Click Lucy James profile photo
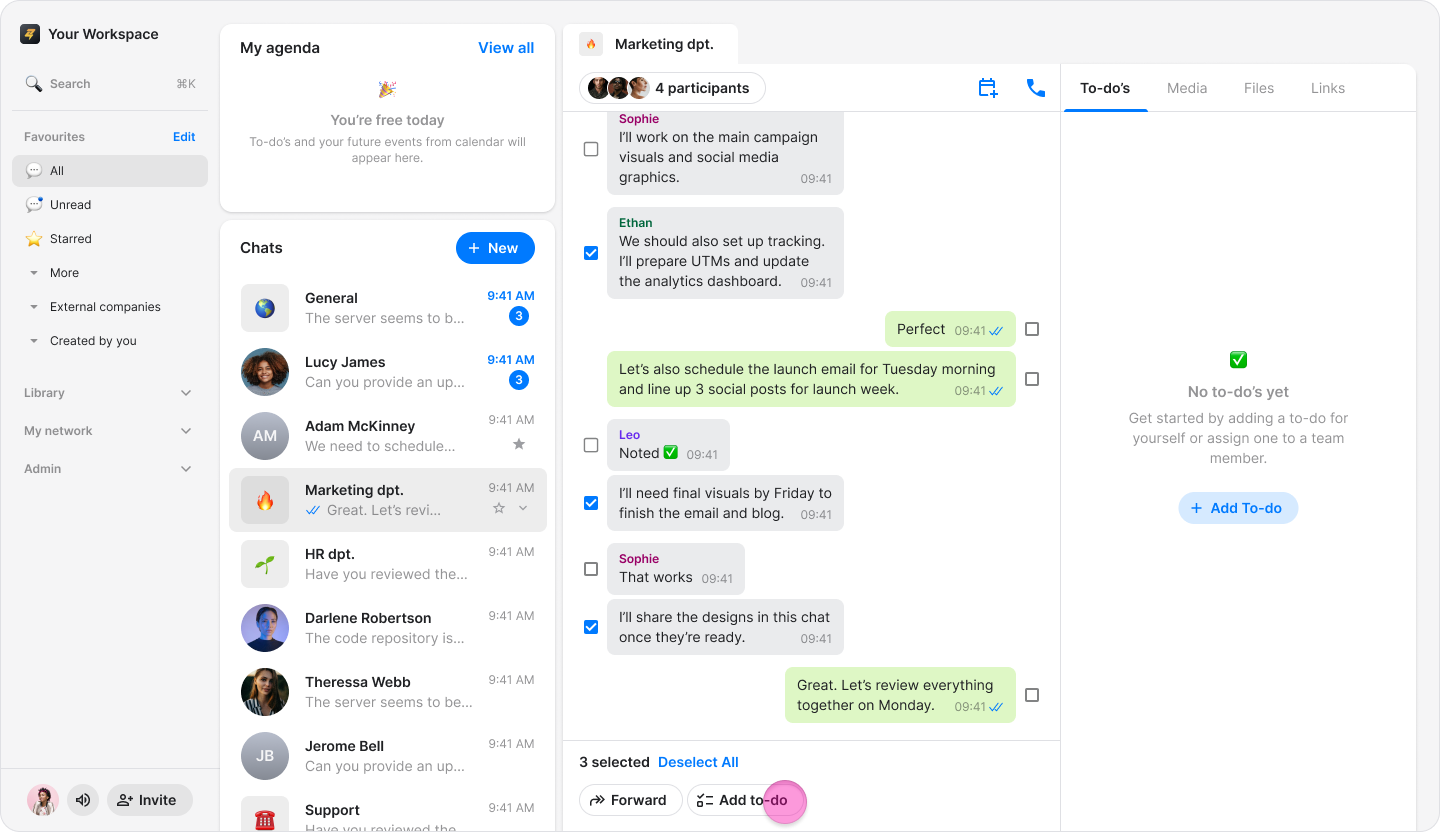The height and width of the screenshot is (832, 1440). pyautogui.click(x=265, y=372)
